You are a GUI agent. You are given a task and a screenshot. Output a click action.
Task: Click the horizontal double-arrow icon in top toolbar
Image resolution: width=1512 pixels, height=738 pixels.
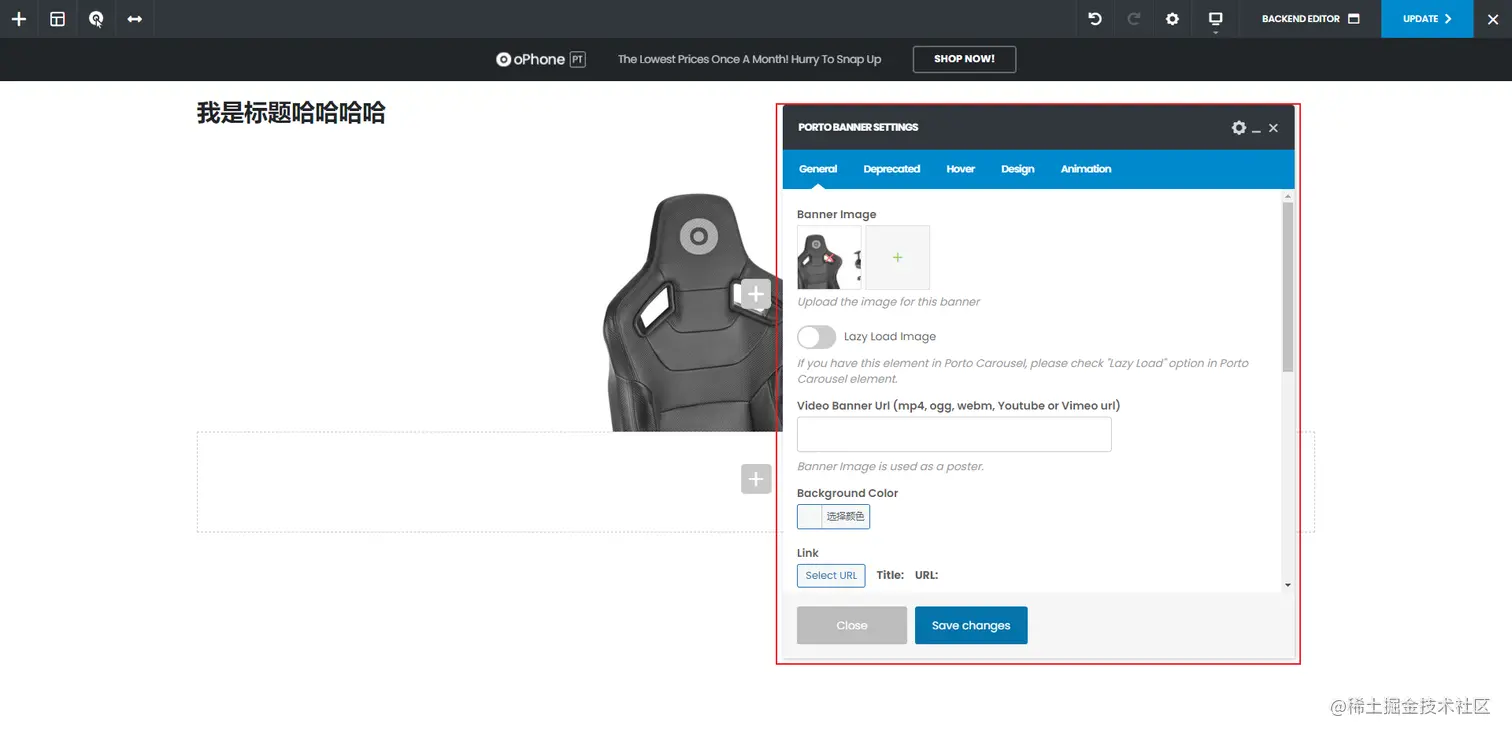click(x=135, y=19)
